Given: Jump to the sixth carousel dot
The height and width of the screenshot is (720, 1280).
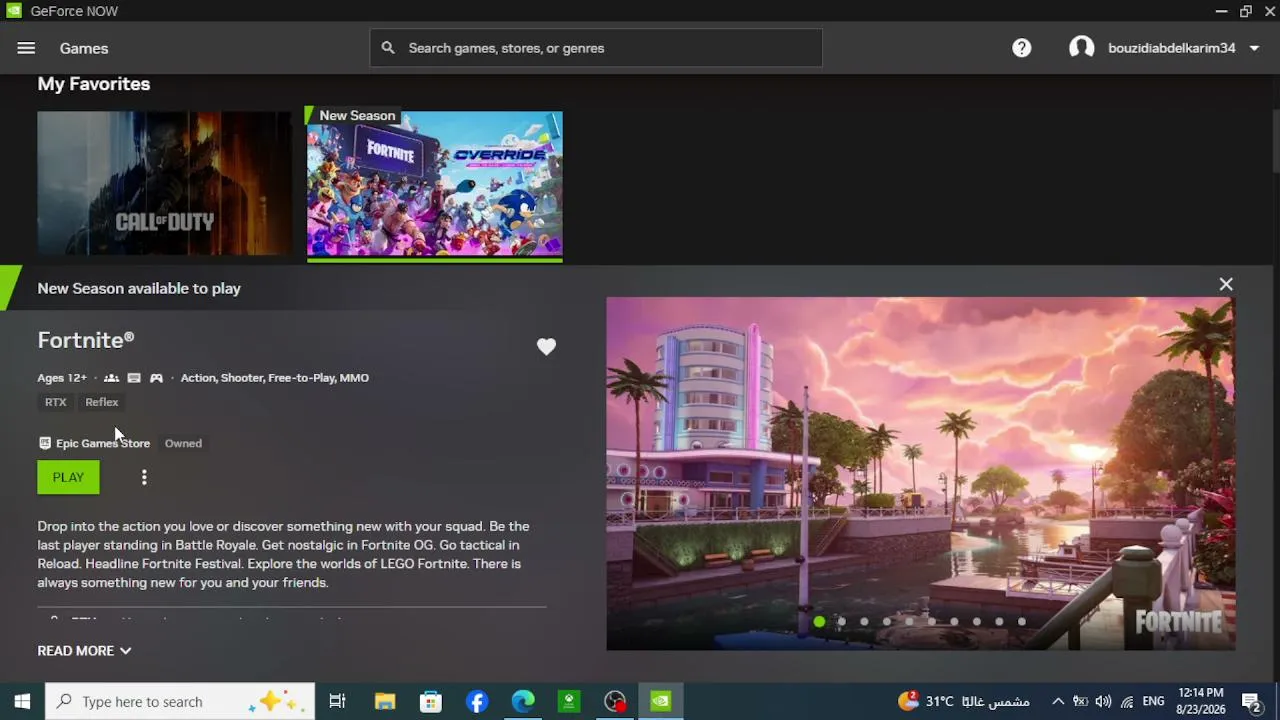Looking at the screenshot, I should point(931,622).
